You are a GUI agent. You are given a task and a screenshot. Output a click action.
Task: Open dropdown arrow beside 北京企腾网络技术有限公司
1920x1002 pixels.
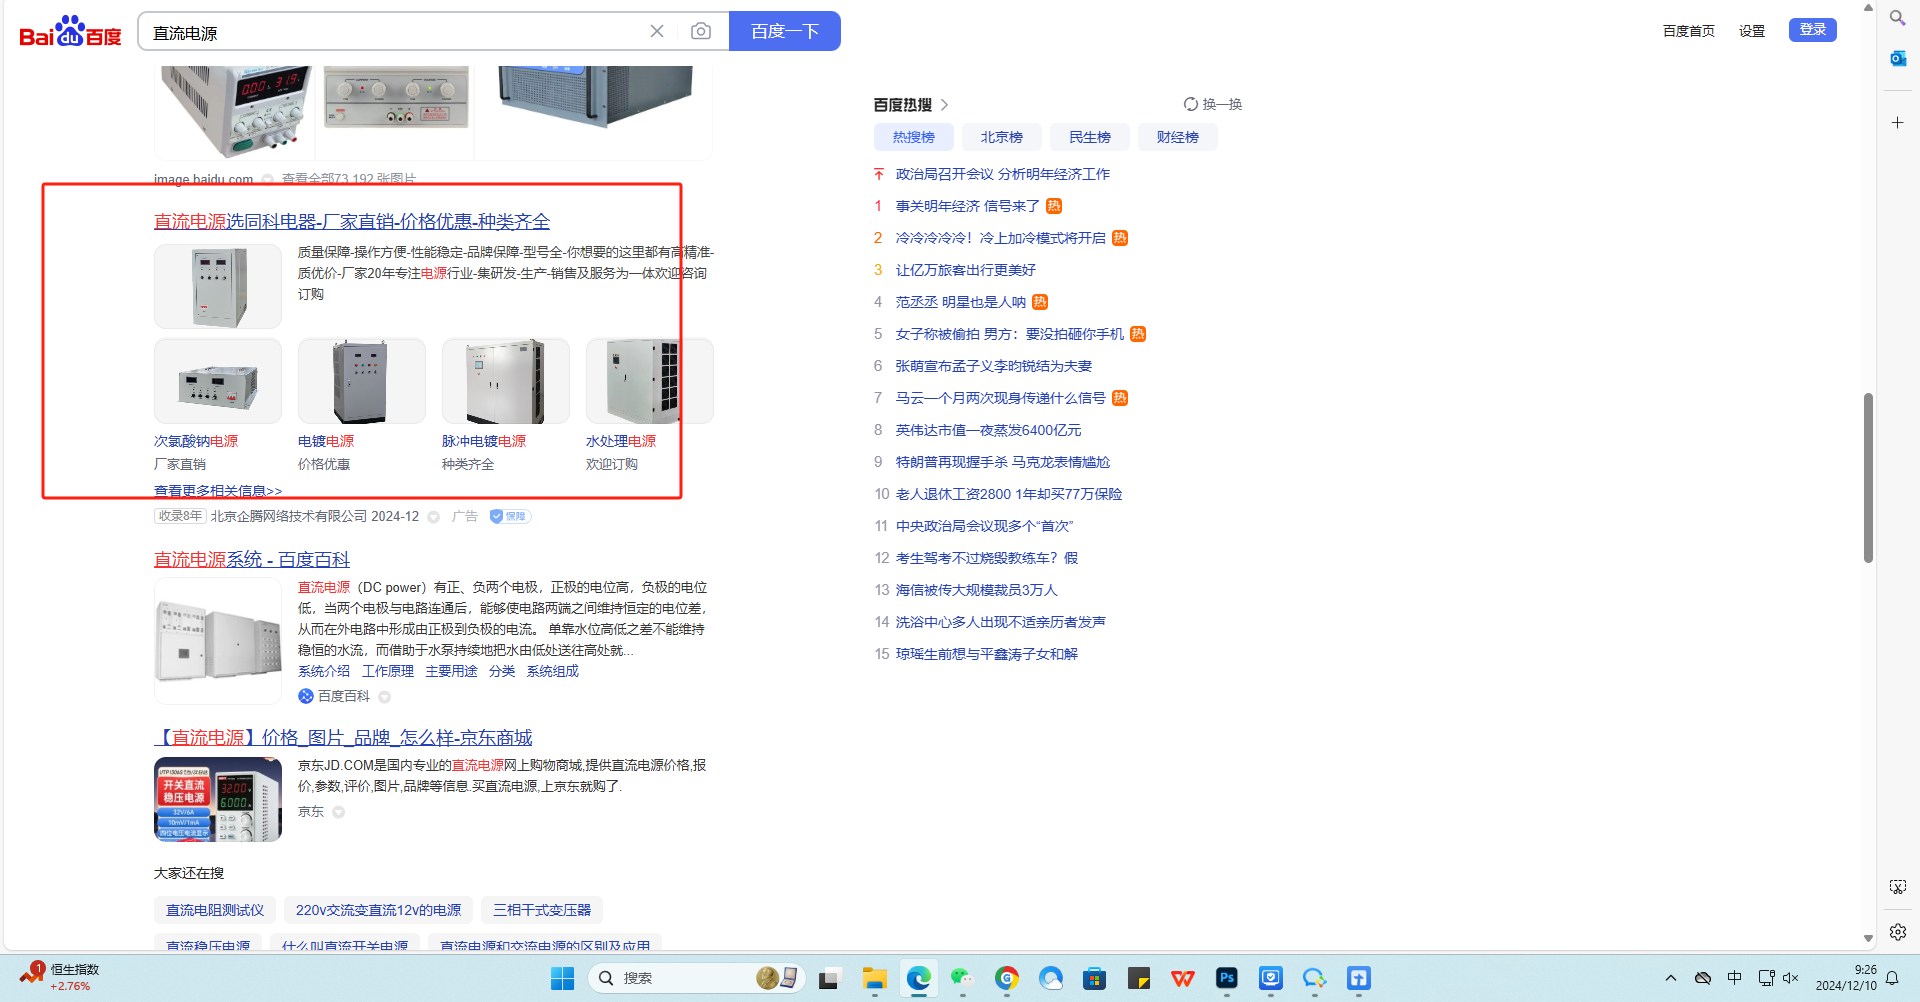433,517
